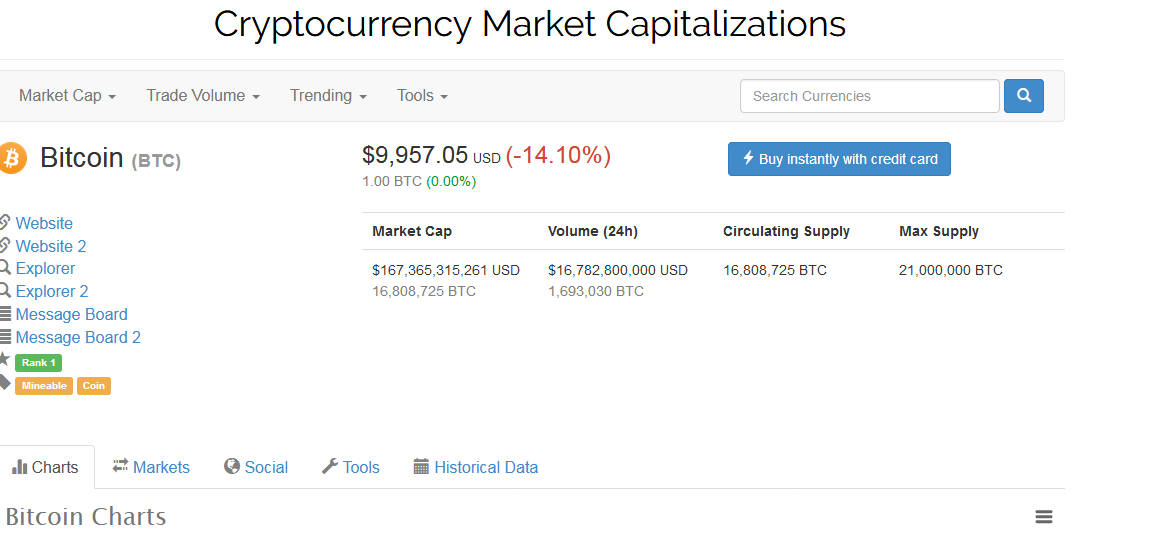
Task: Focus the Search Currencies field
Action: 869,96
